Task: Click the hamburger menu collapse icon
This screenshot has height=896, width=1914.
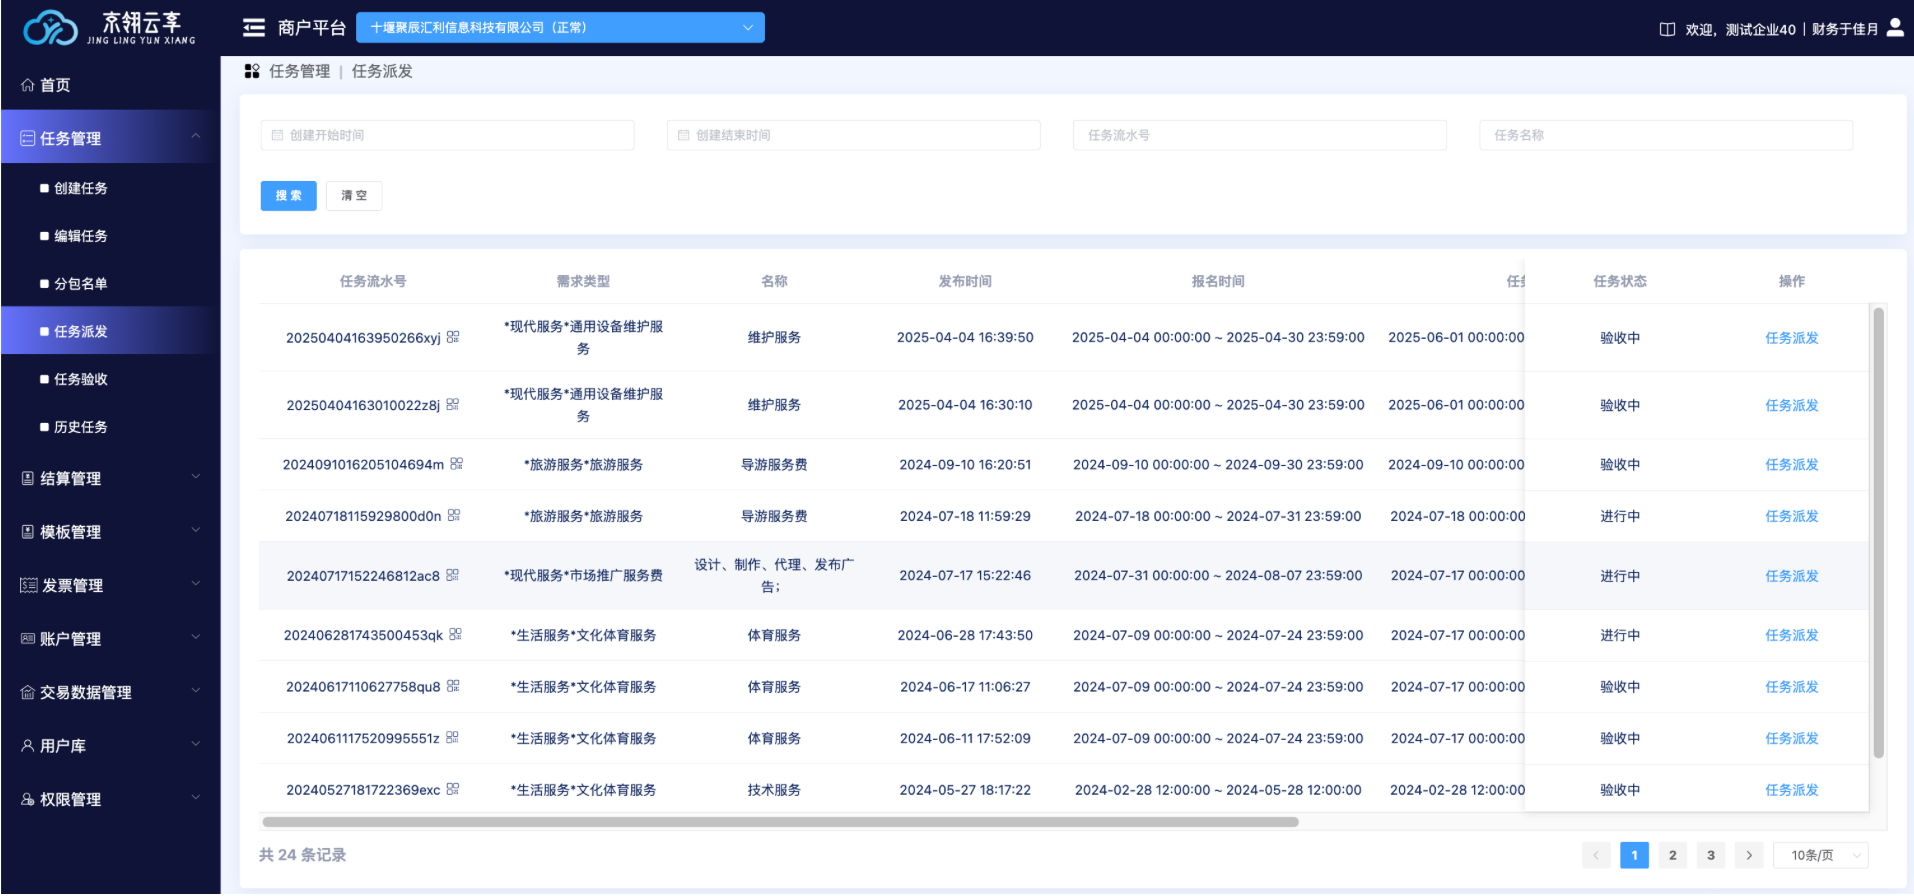Action: [254, 28]
